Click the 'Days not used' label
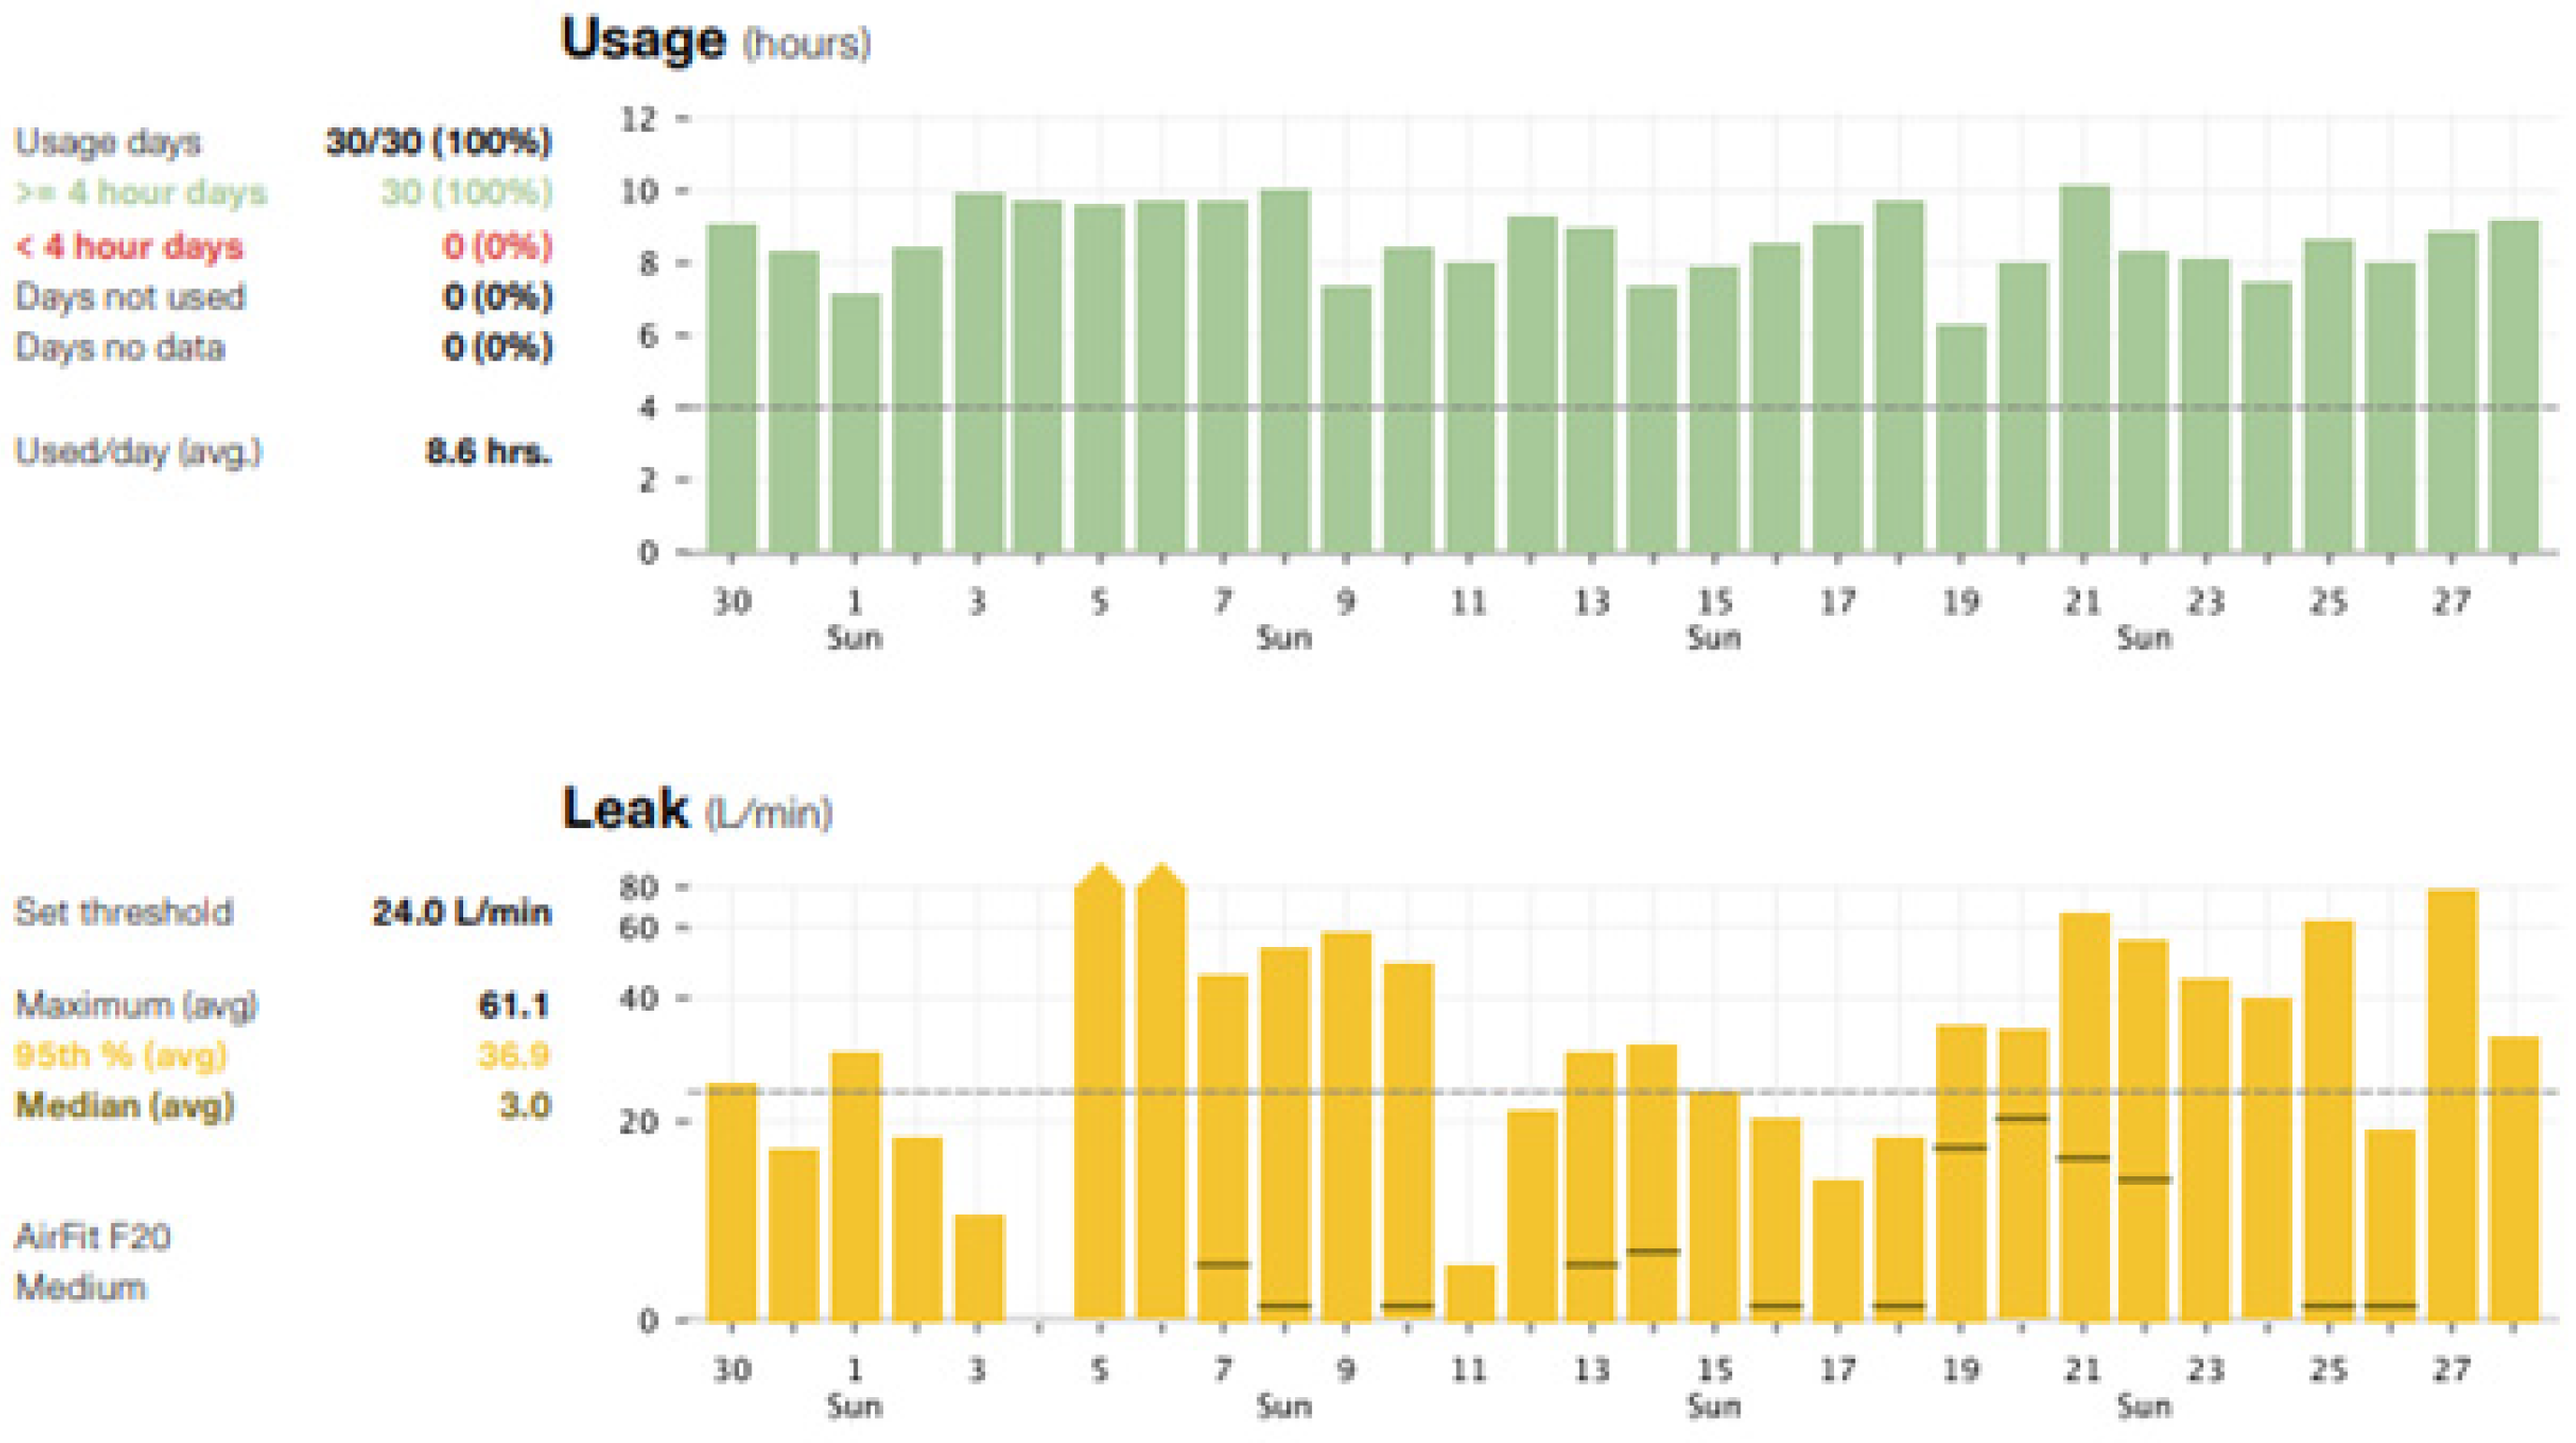This screenshot has height=1443, width=2576. [130, 297]
